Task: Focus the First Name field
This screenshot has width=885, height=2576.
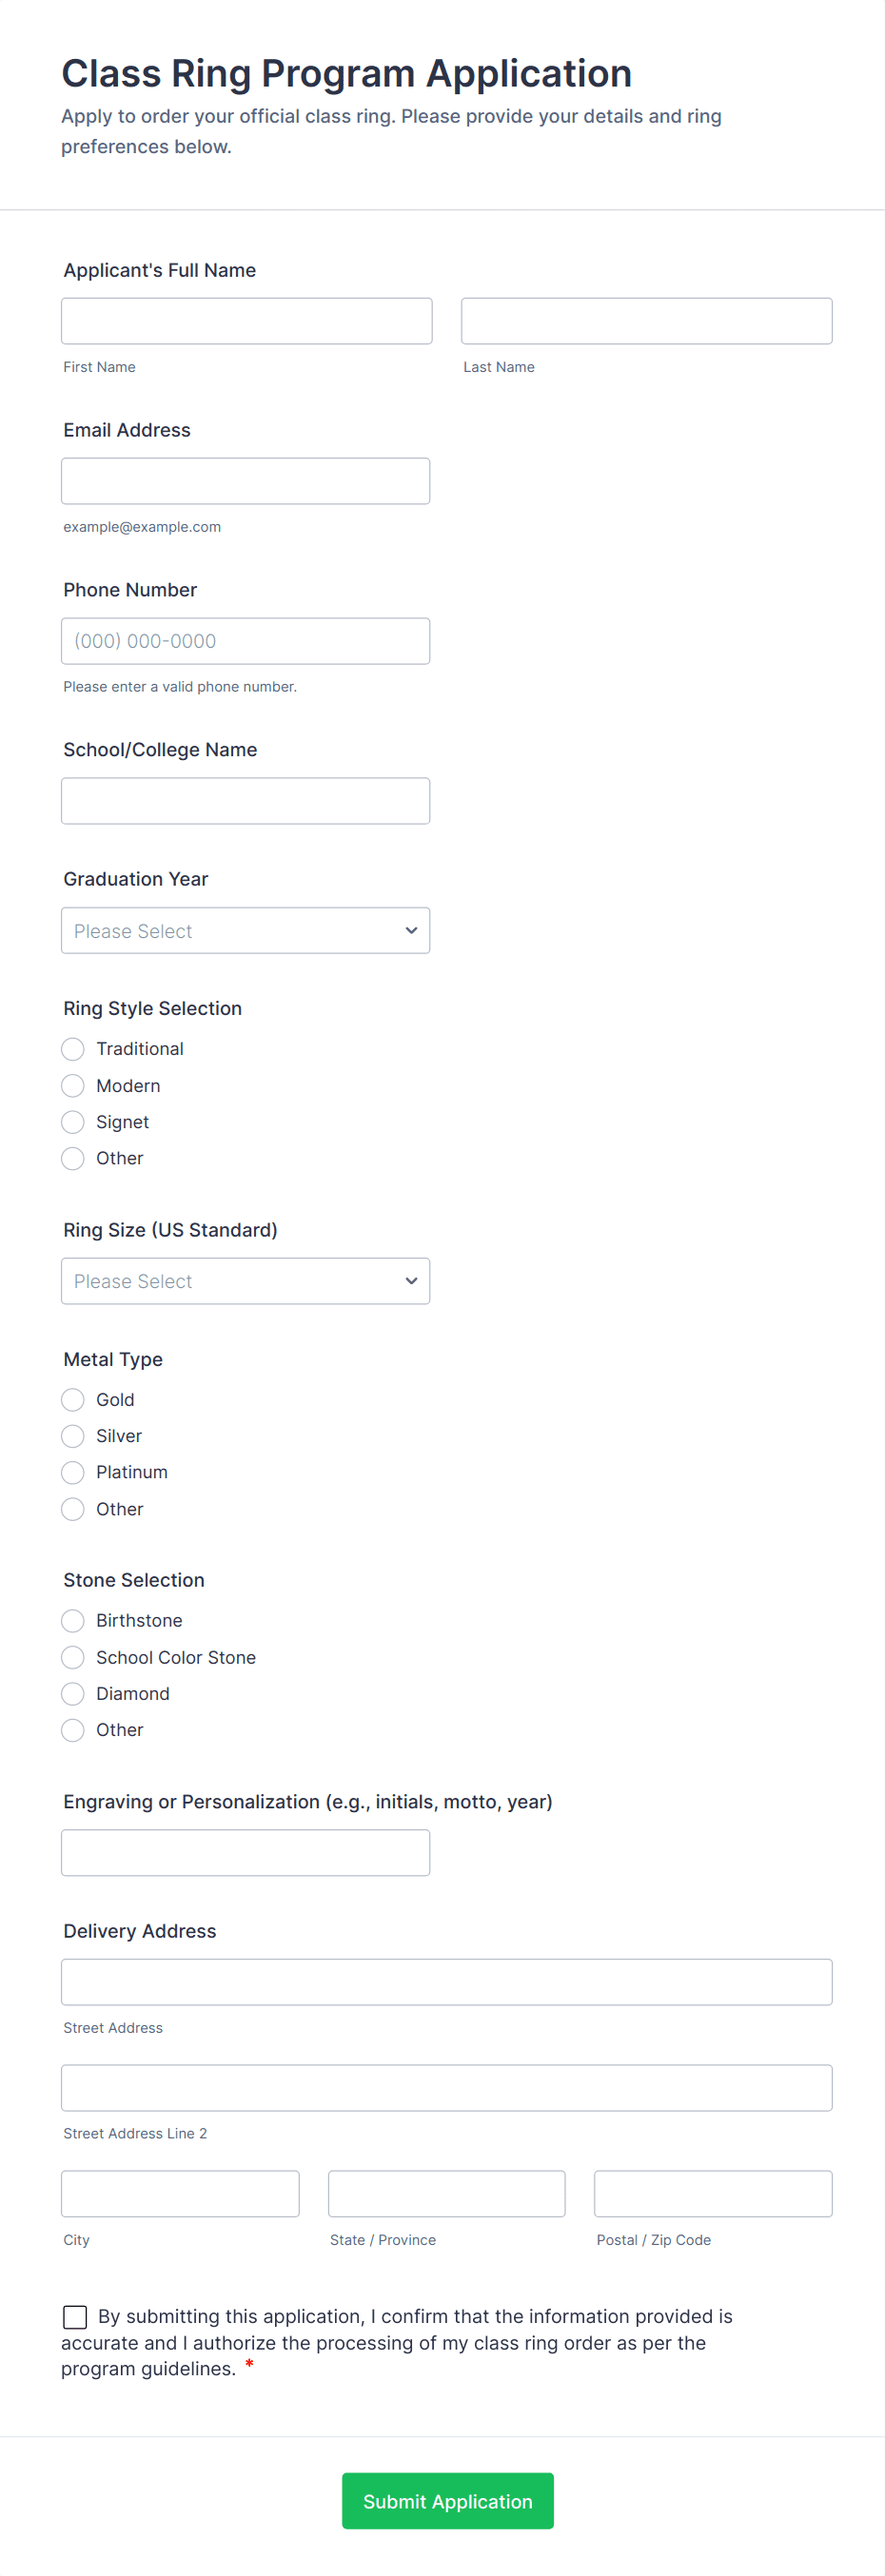Action: [246, 321]
